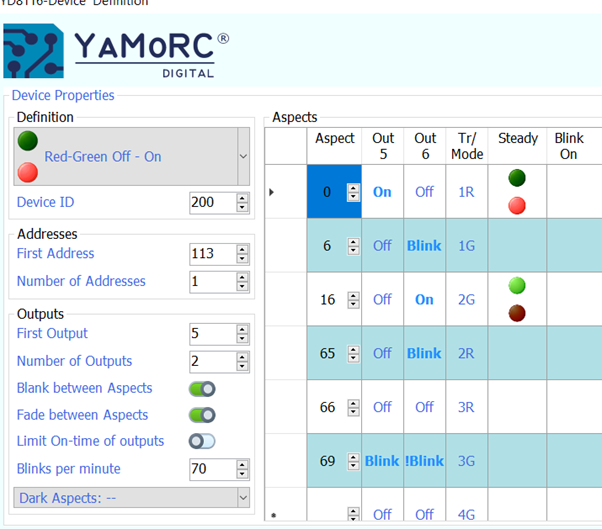Image resolution: width=602 pixels, height=529 pixels.
Task: Click the new row asterisk marker
Action: [273, 515]
